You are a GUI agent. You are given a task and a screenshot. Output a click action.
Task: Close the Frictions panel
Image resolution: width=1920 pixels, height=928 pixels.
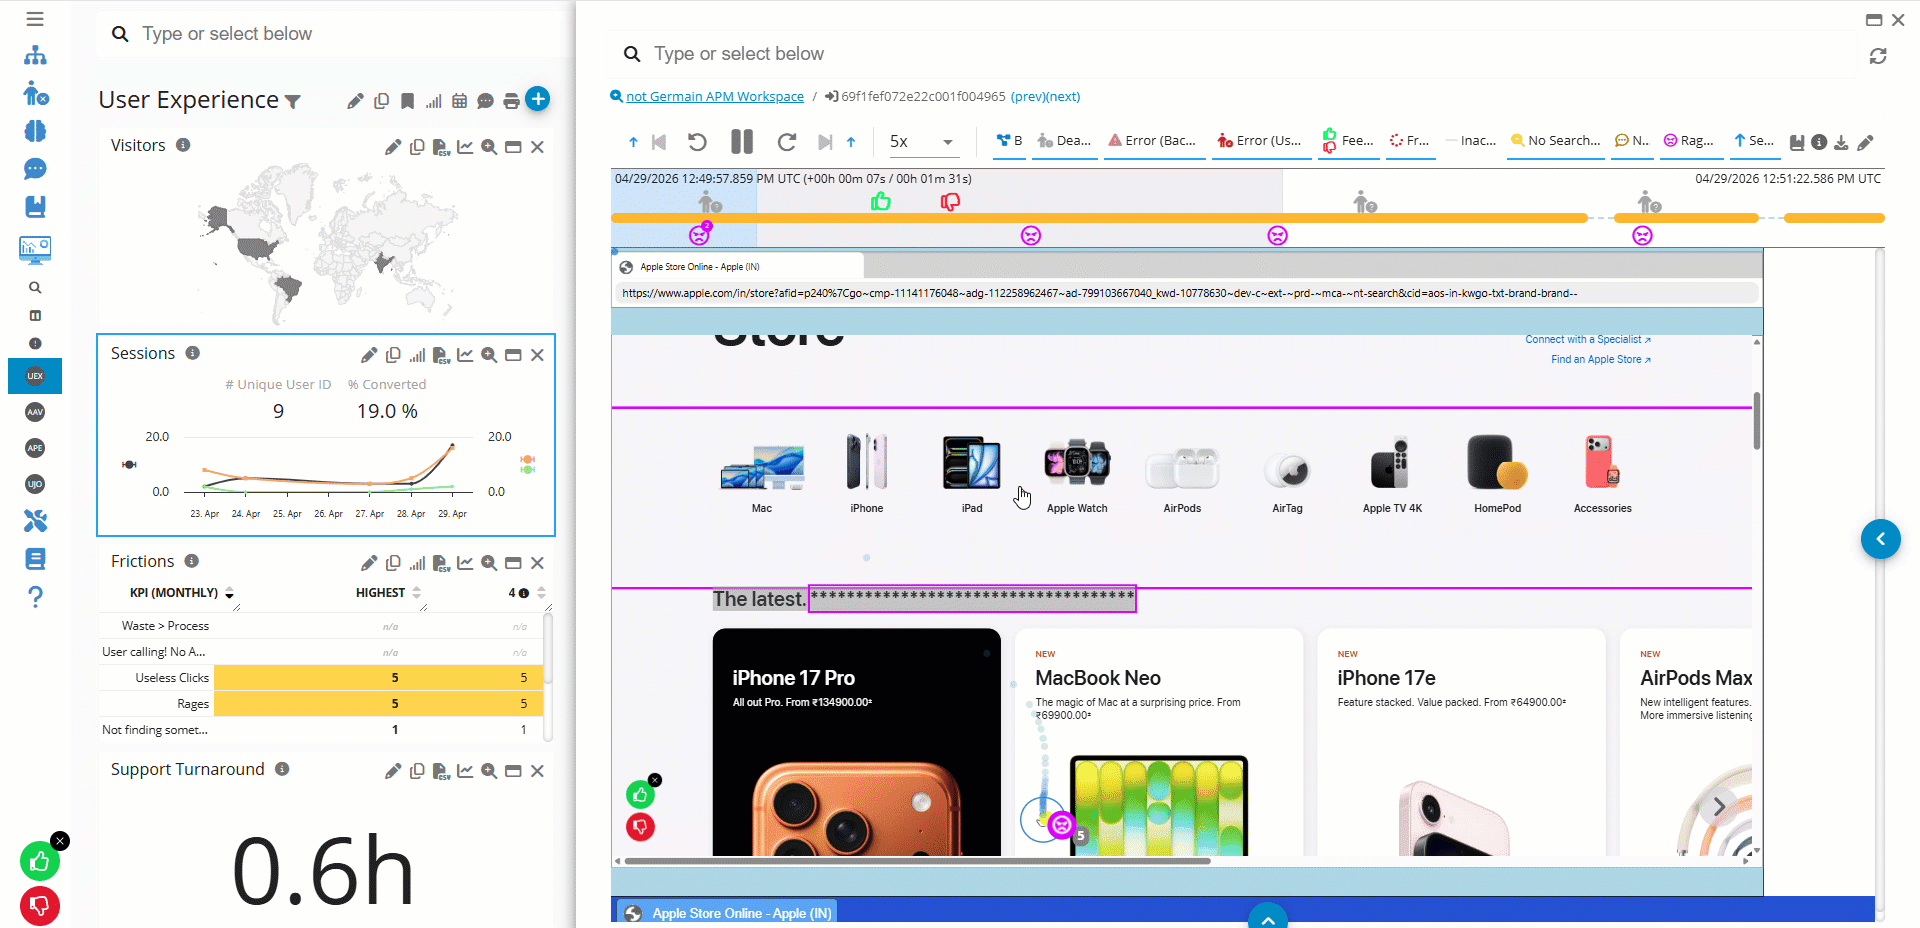[537, 563]
